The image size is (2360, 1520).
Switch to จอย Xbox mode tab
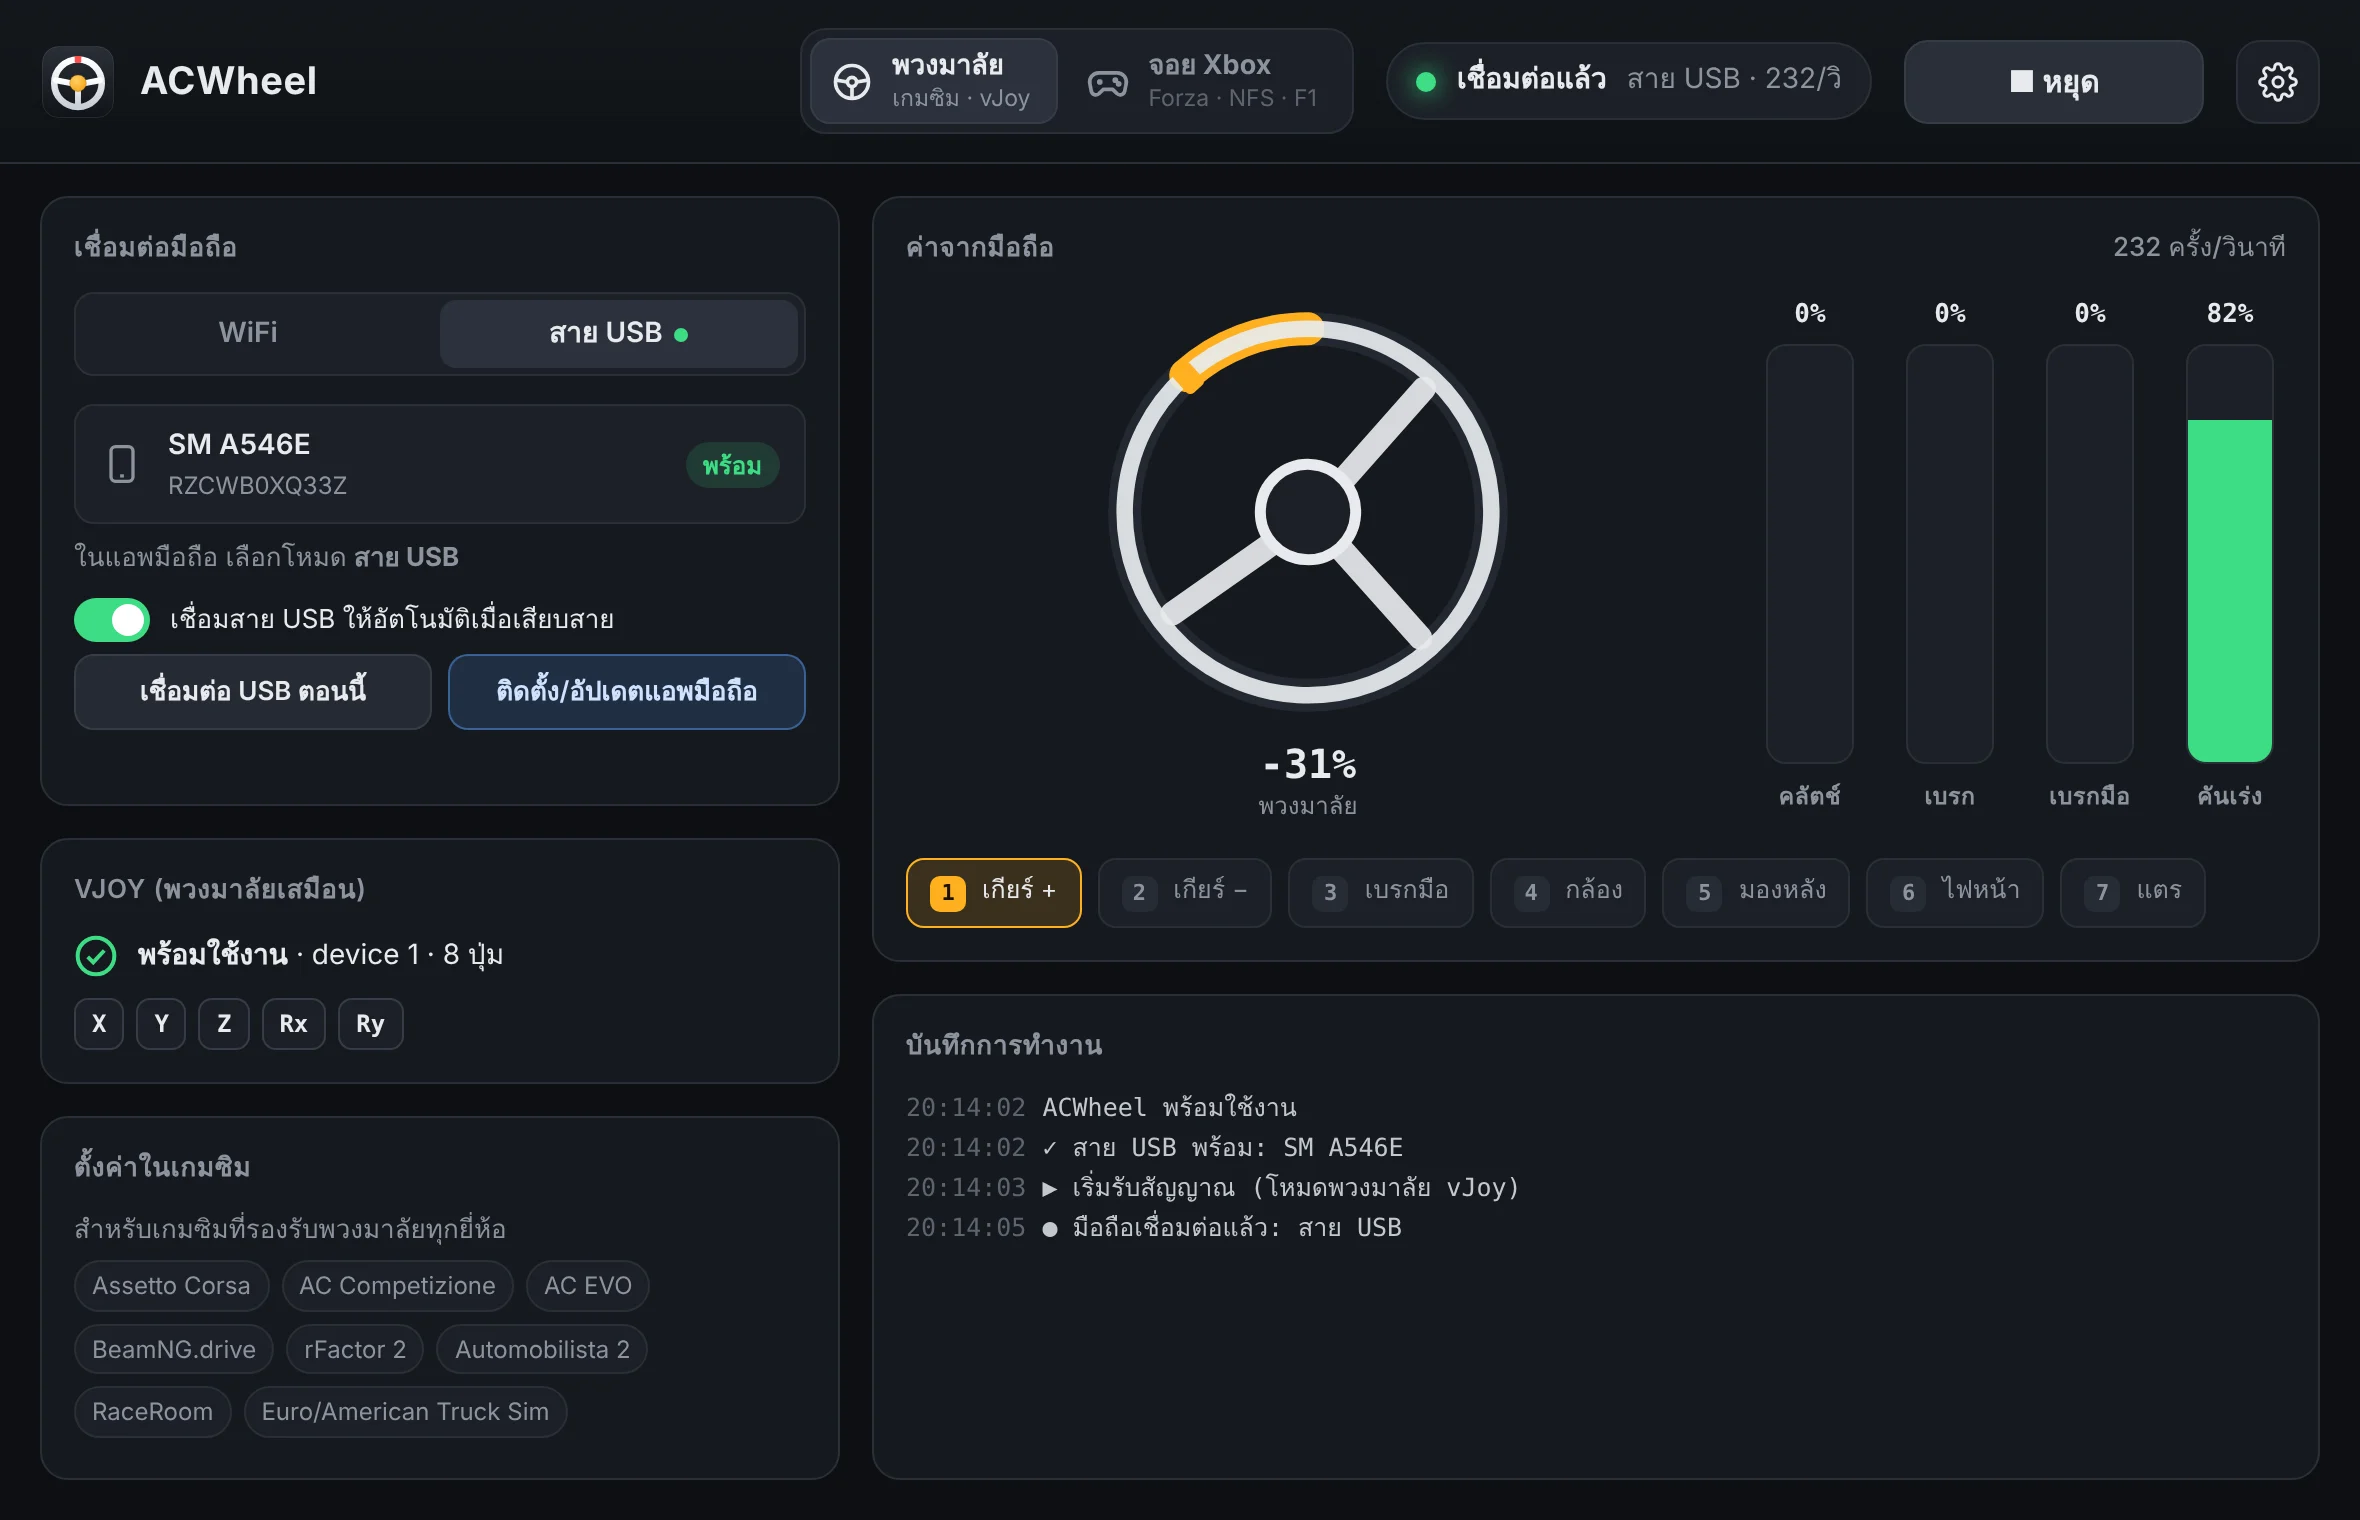point(1203,82)
